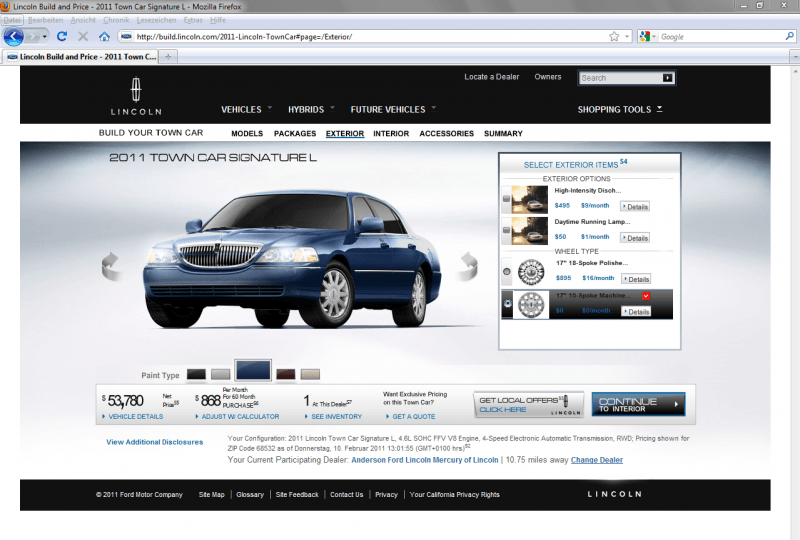Viewport: 800px width, 540px height.
Task: Expand the FUTURE VEHICLES navigation menu
Action: [393, 109]
